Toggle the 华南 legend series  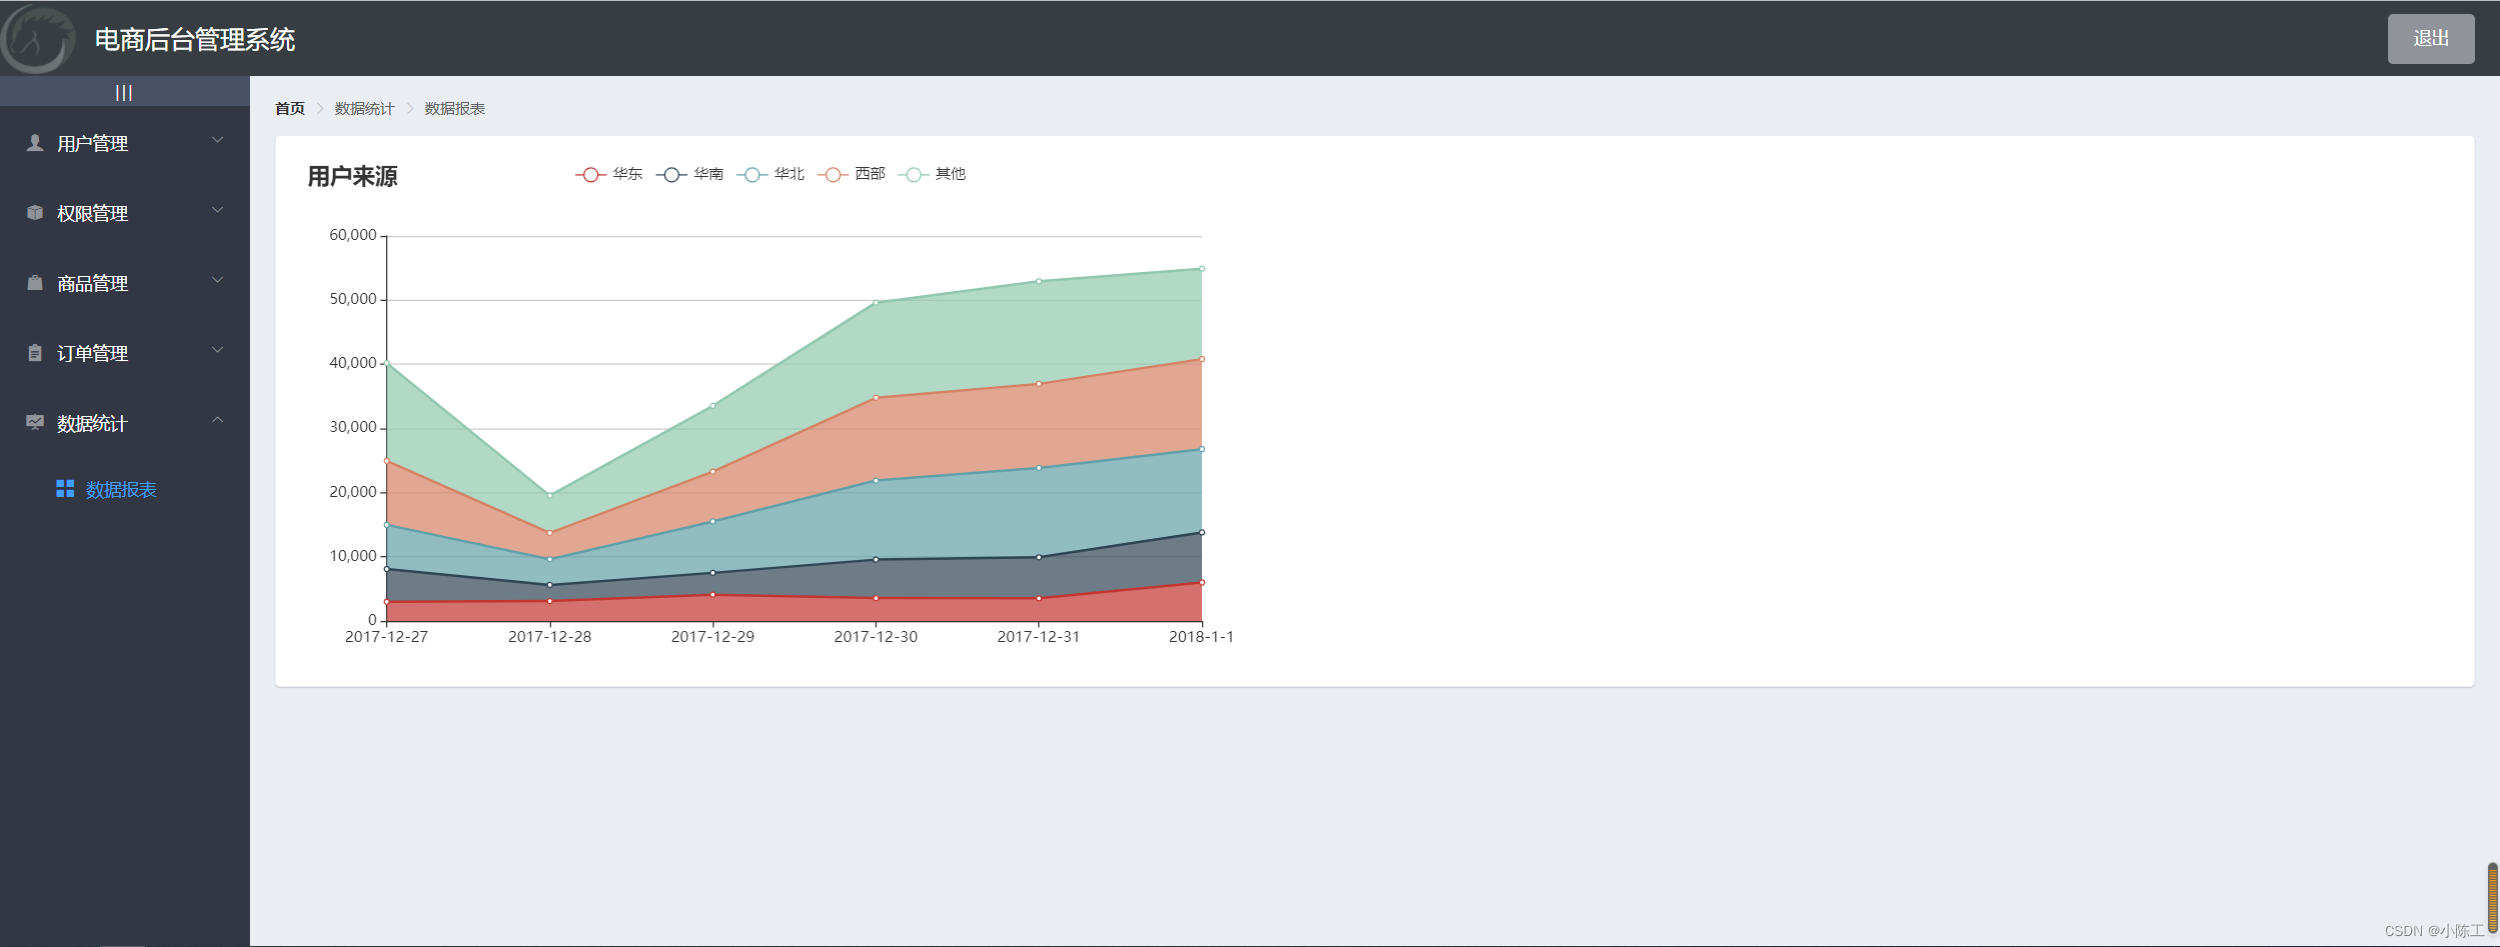tap(690, 174)
